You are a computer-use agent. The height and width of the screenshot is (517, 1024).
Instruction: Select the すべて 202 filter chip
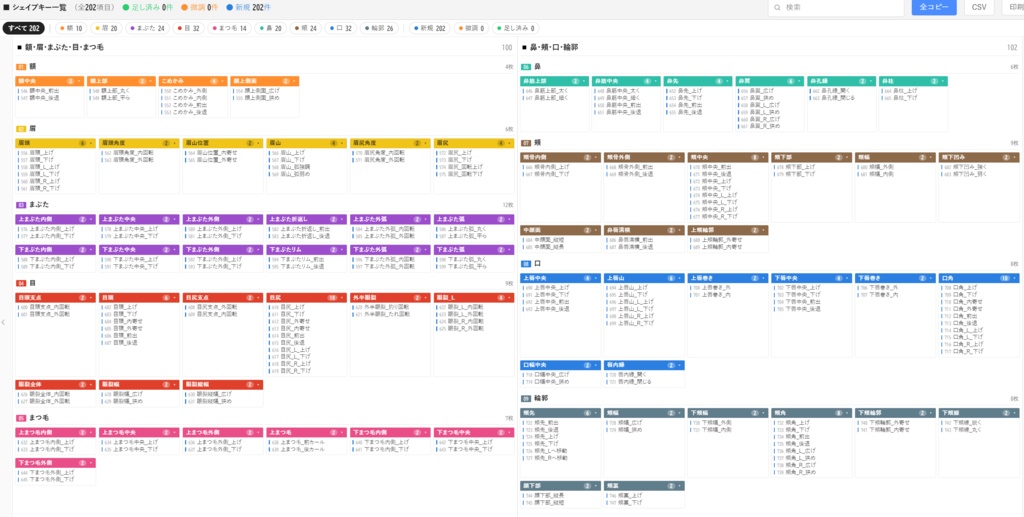(24, 28)
